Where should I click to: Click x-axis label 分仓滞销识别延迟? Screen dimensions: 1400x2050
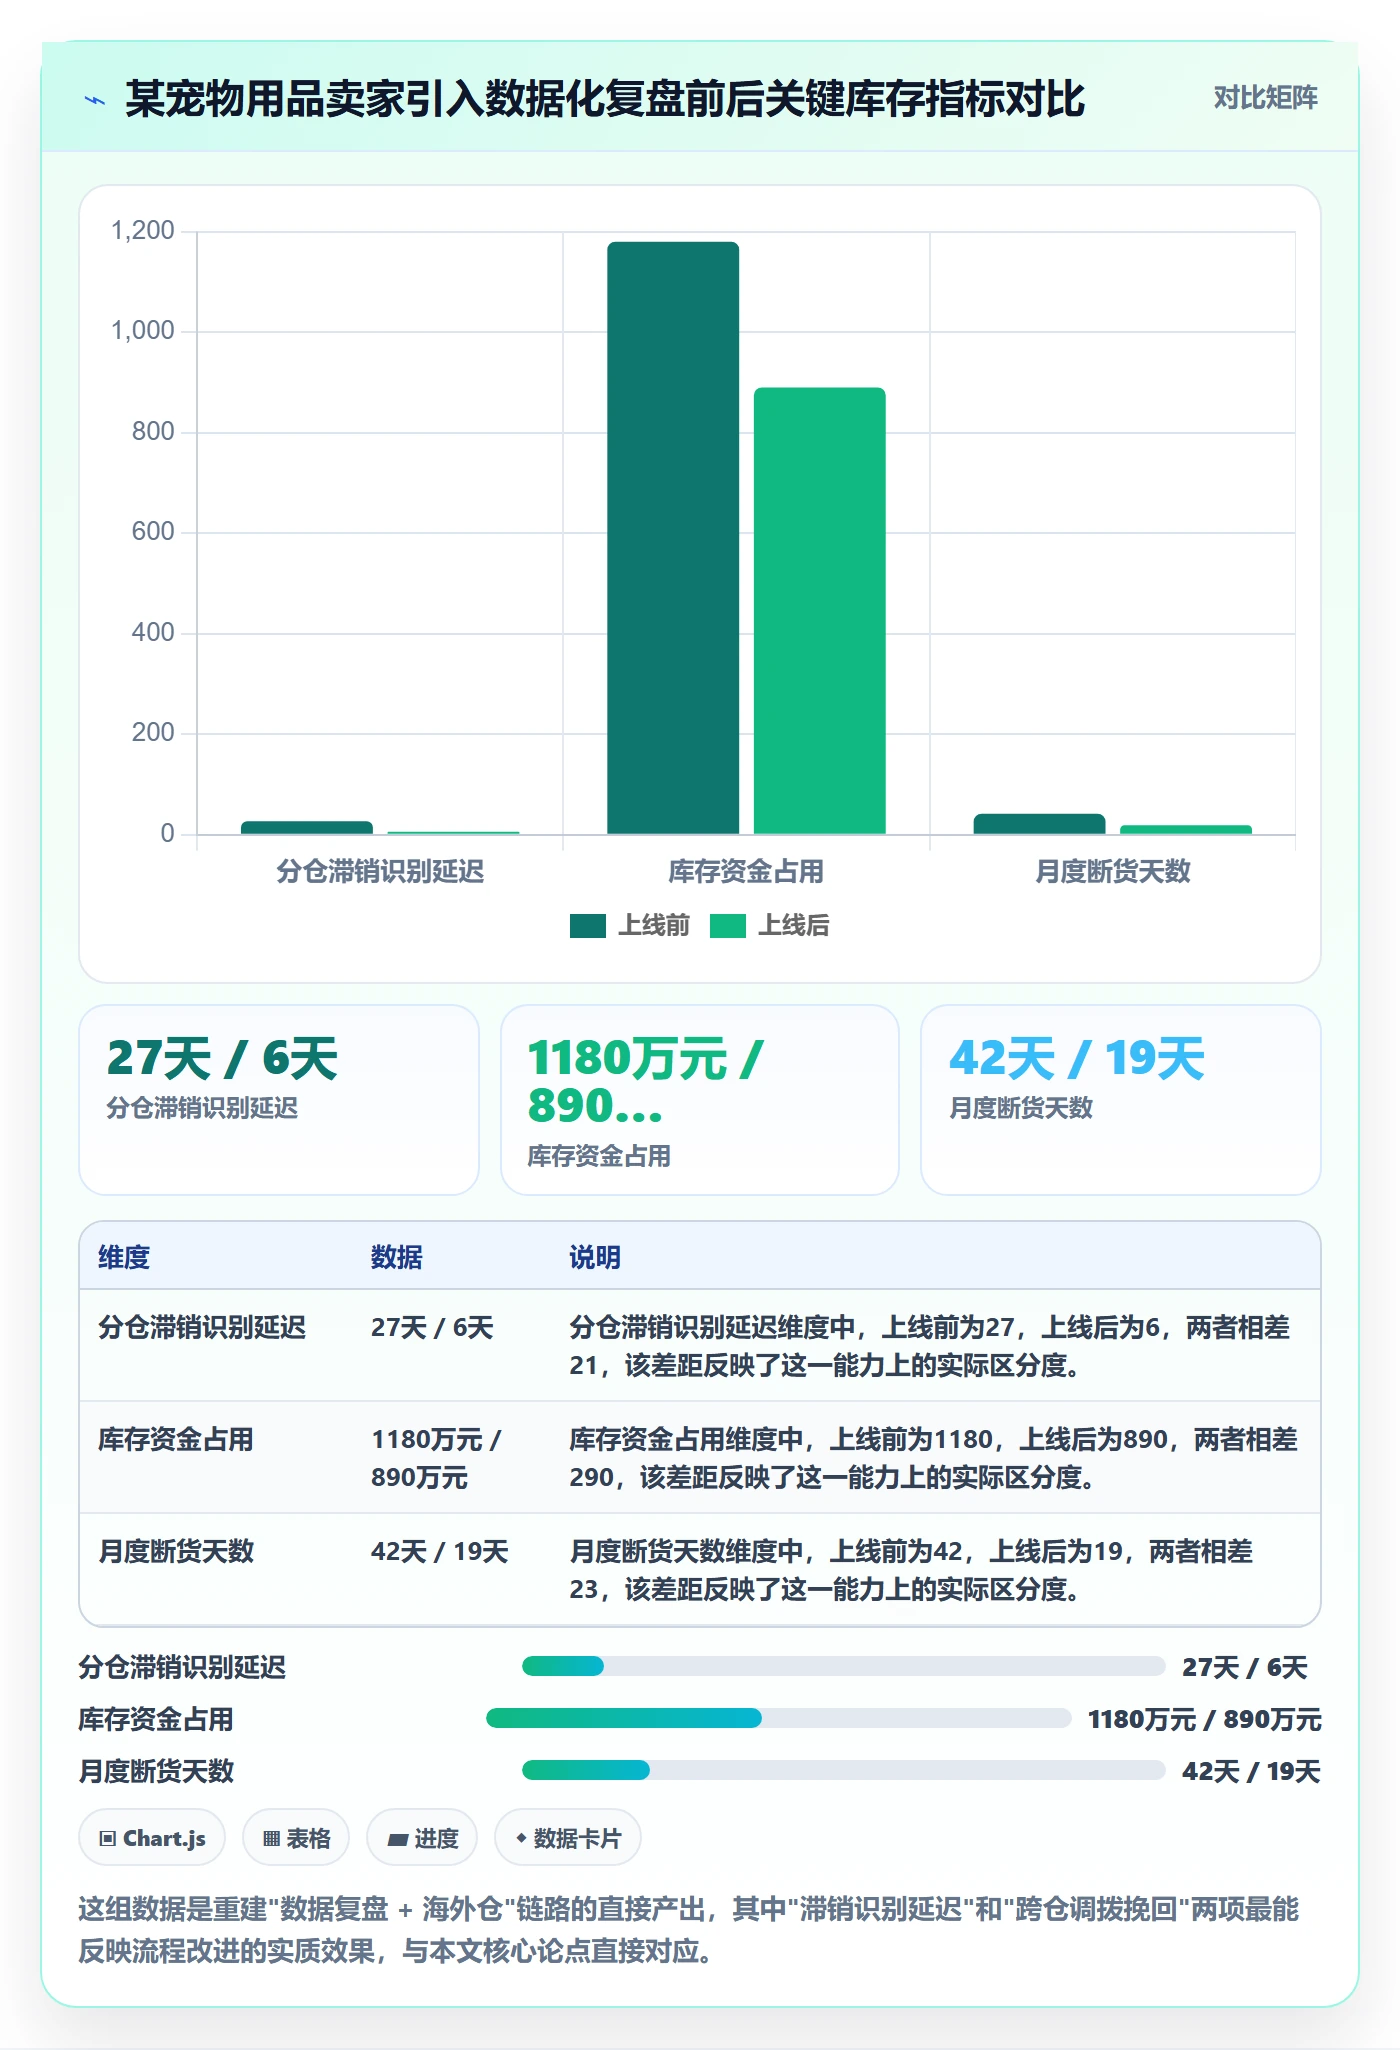pos(380,871)
